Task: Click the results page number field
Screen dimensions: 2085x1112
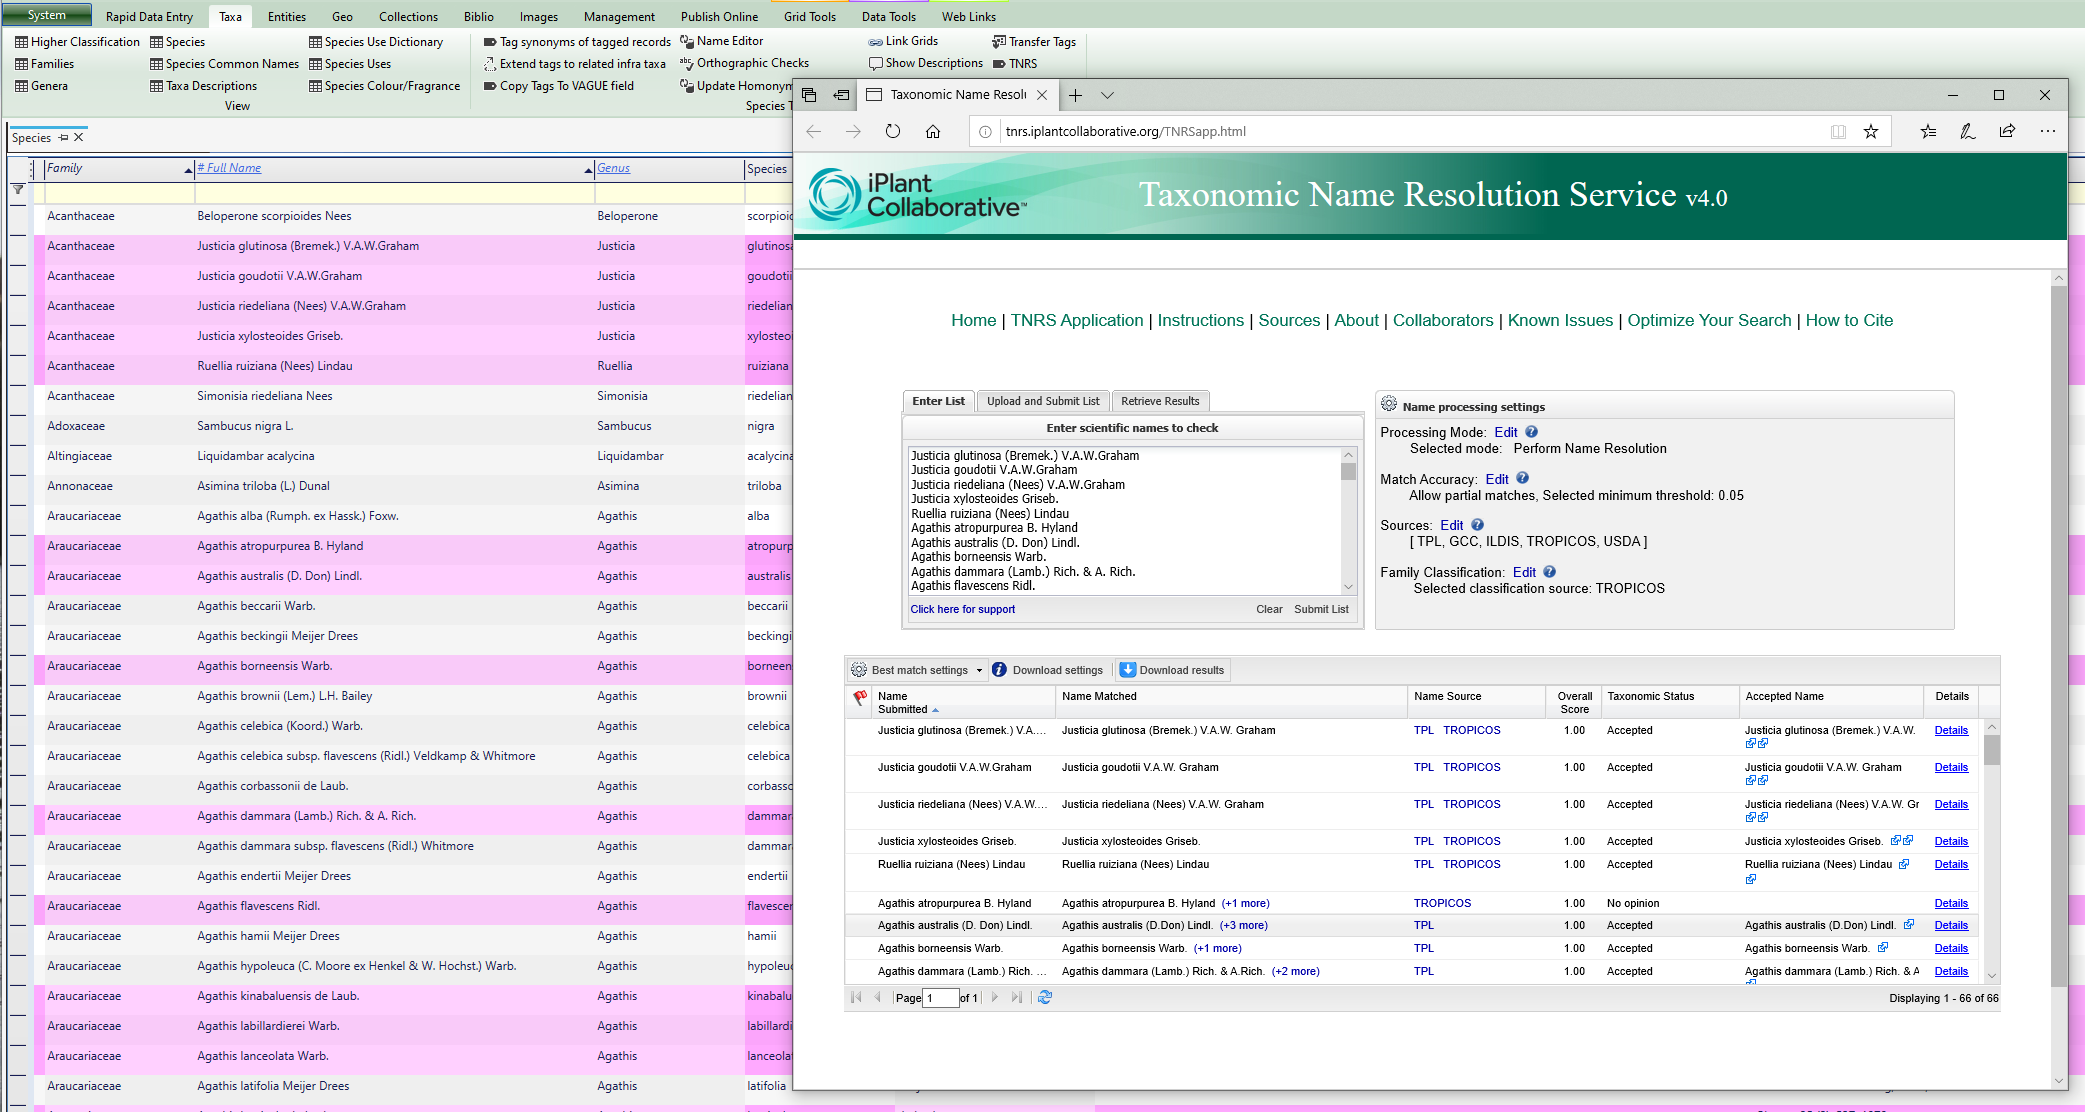Action: point(940,997)
